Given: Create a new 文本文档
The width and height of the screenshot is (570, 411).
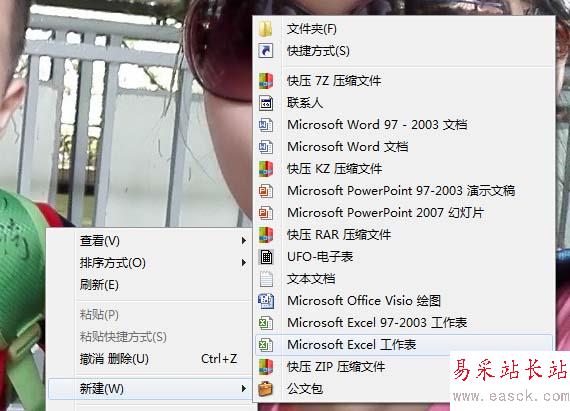Looking at the screenshot, I should (404, 279).
